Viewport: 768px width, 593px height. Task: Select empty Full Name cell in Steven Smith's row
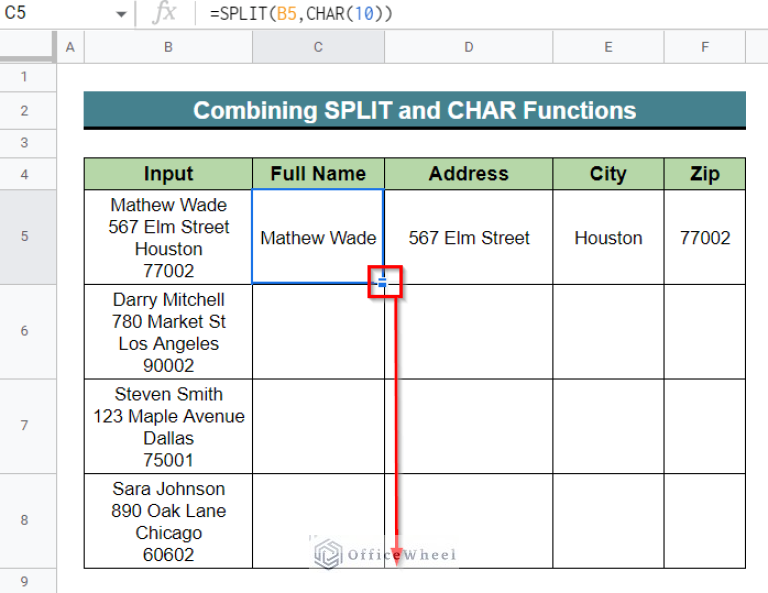[x=318, y=426]
